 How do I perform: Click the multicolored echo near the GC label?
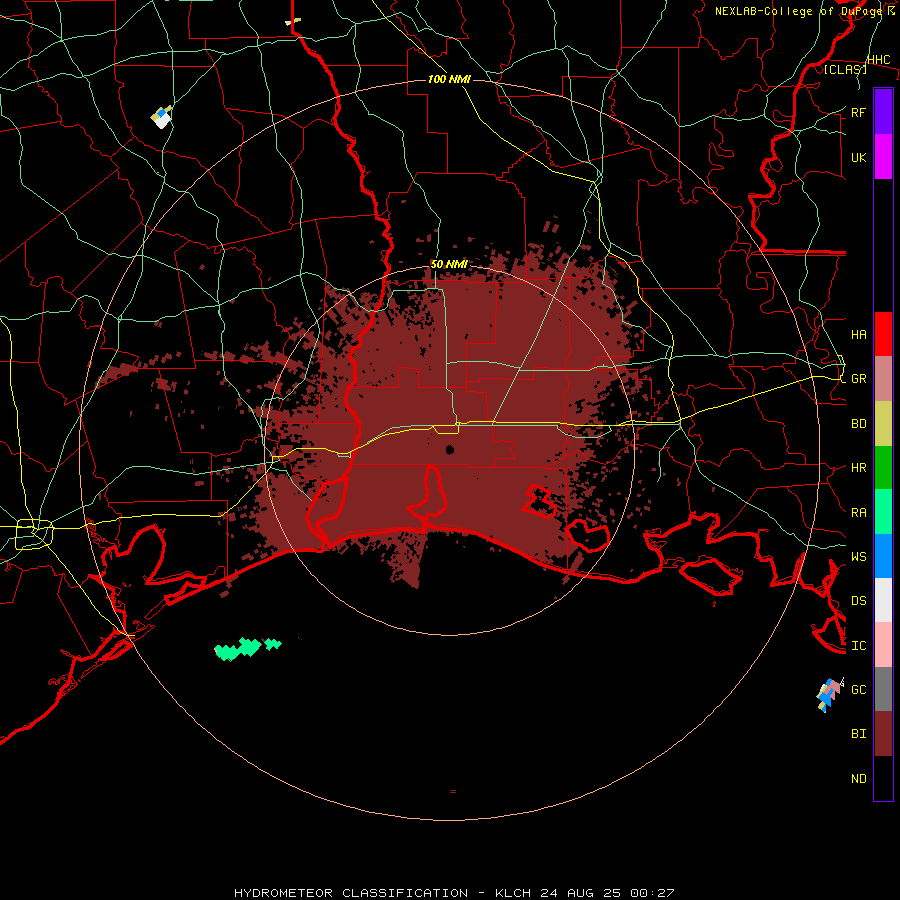[x=829, y=695]
